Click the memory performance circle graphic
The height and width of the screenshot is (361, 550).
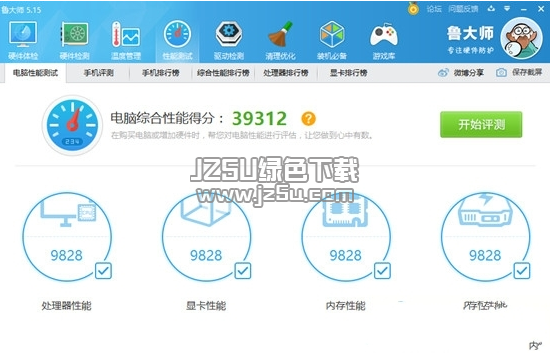346,236
